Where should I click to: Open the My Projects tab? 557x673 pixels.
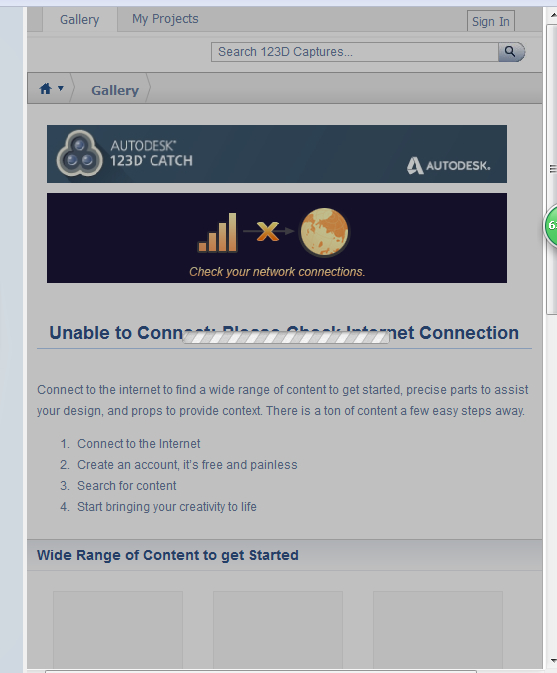point(165,19)
